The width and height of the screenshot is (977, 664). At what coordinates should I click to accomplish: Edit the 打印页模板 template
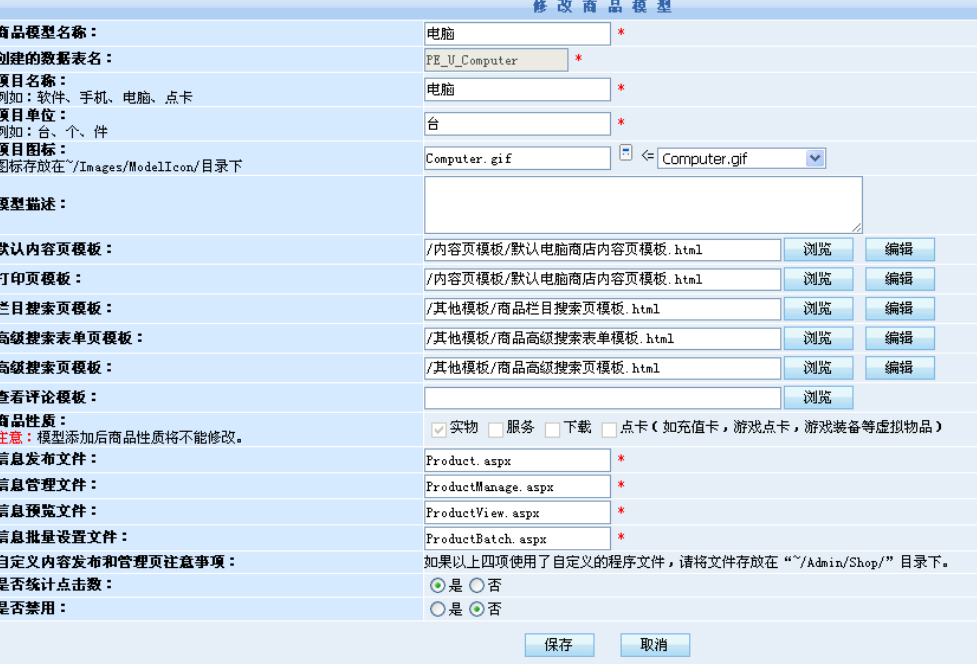(x=900, y=279)
